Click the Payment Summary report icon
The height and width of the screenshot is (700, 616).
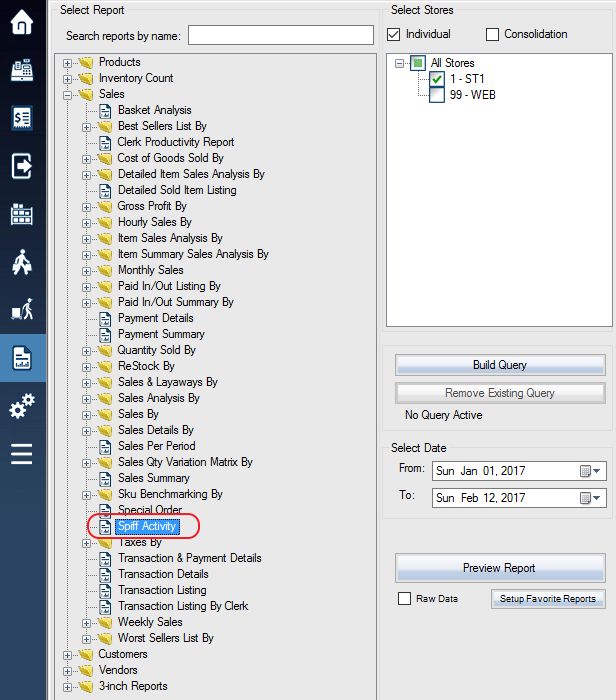105,334
